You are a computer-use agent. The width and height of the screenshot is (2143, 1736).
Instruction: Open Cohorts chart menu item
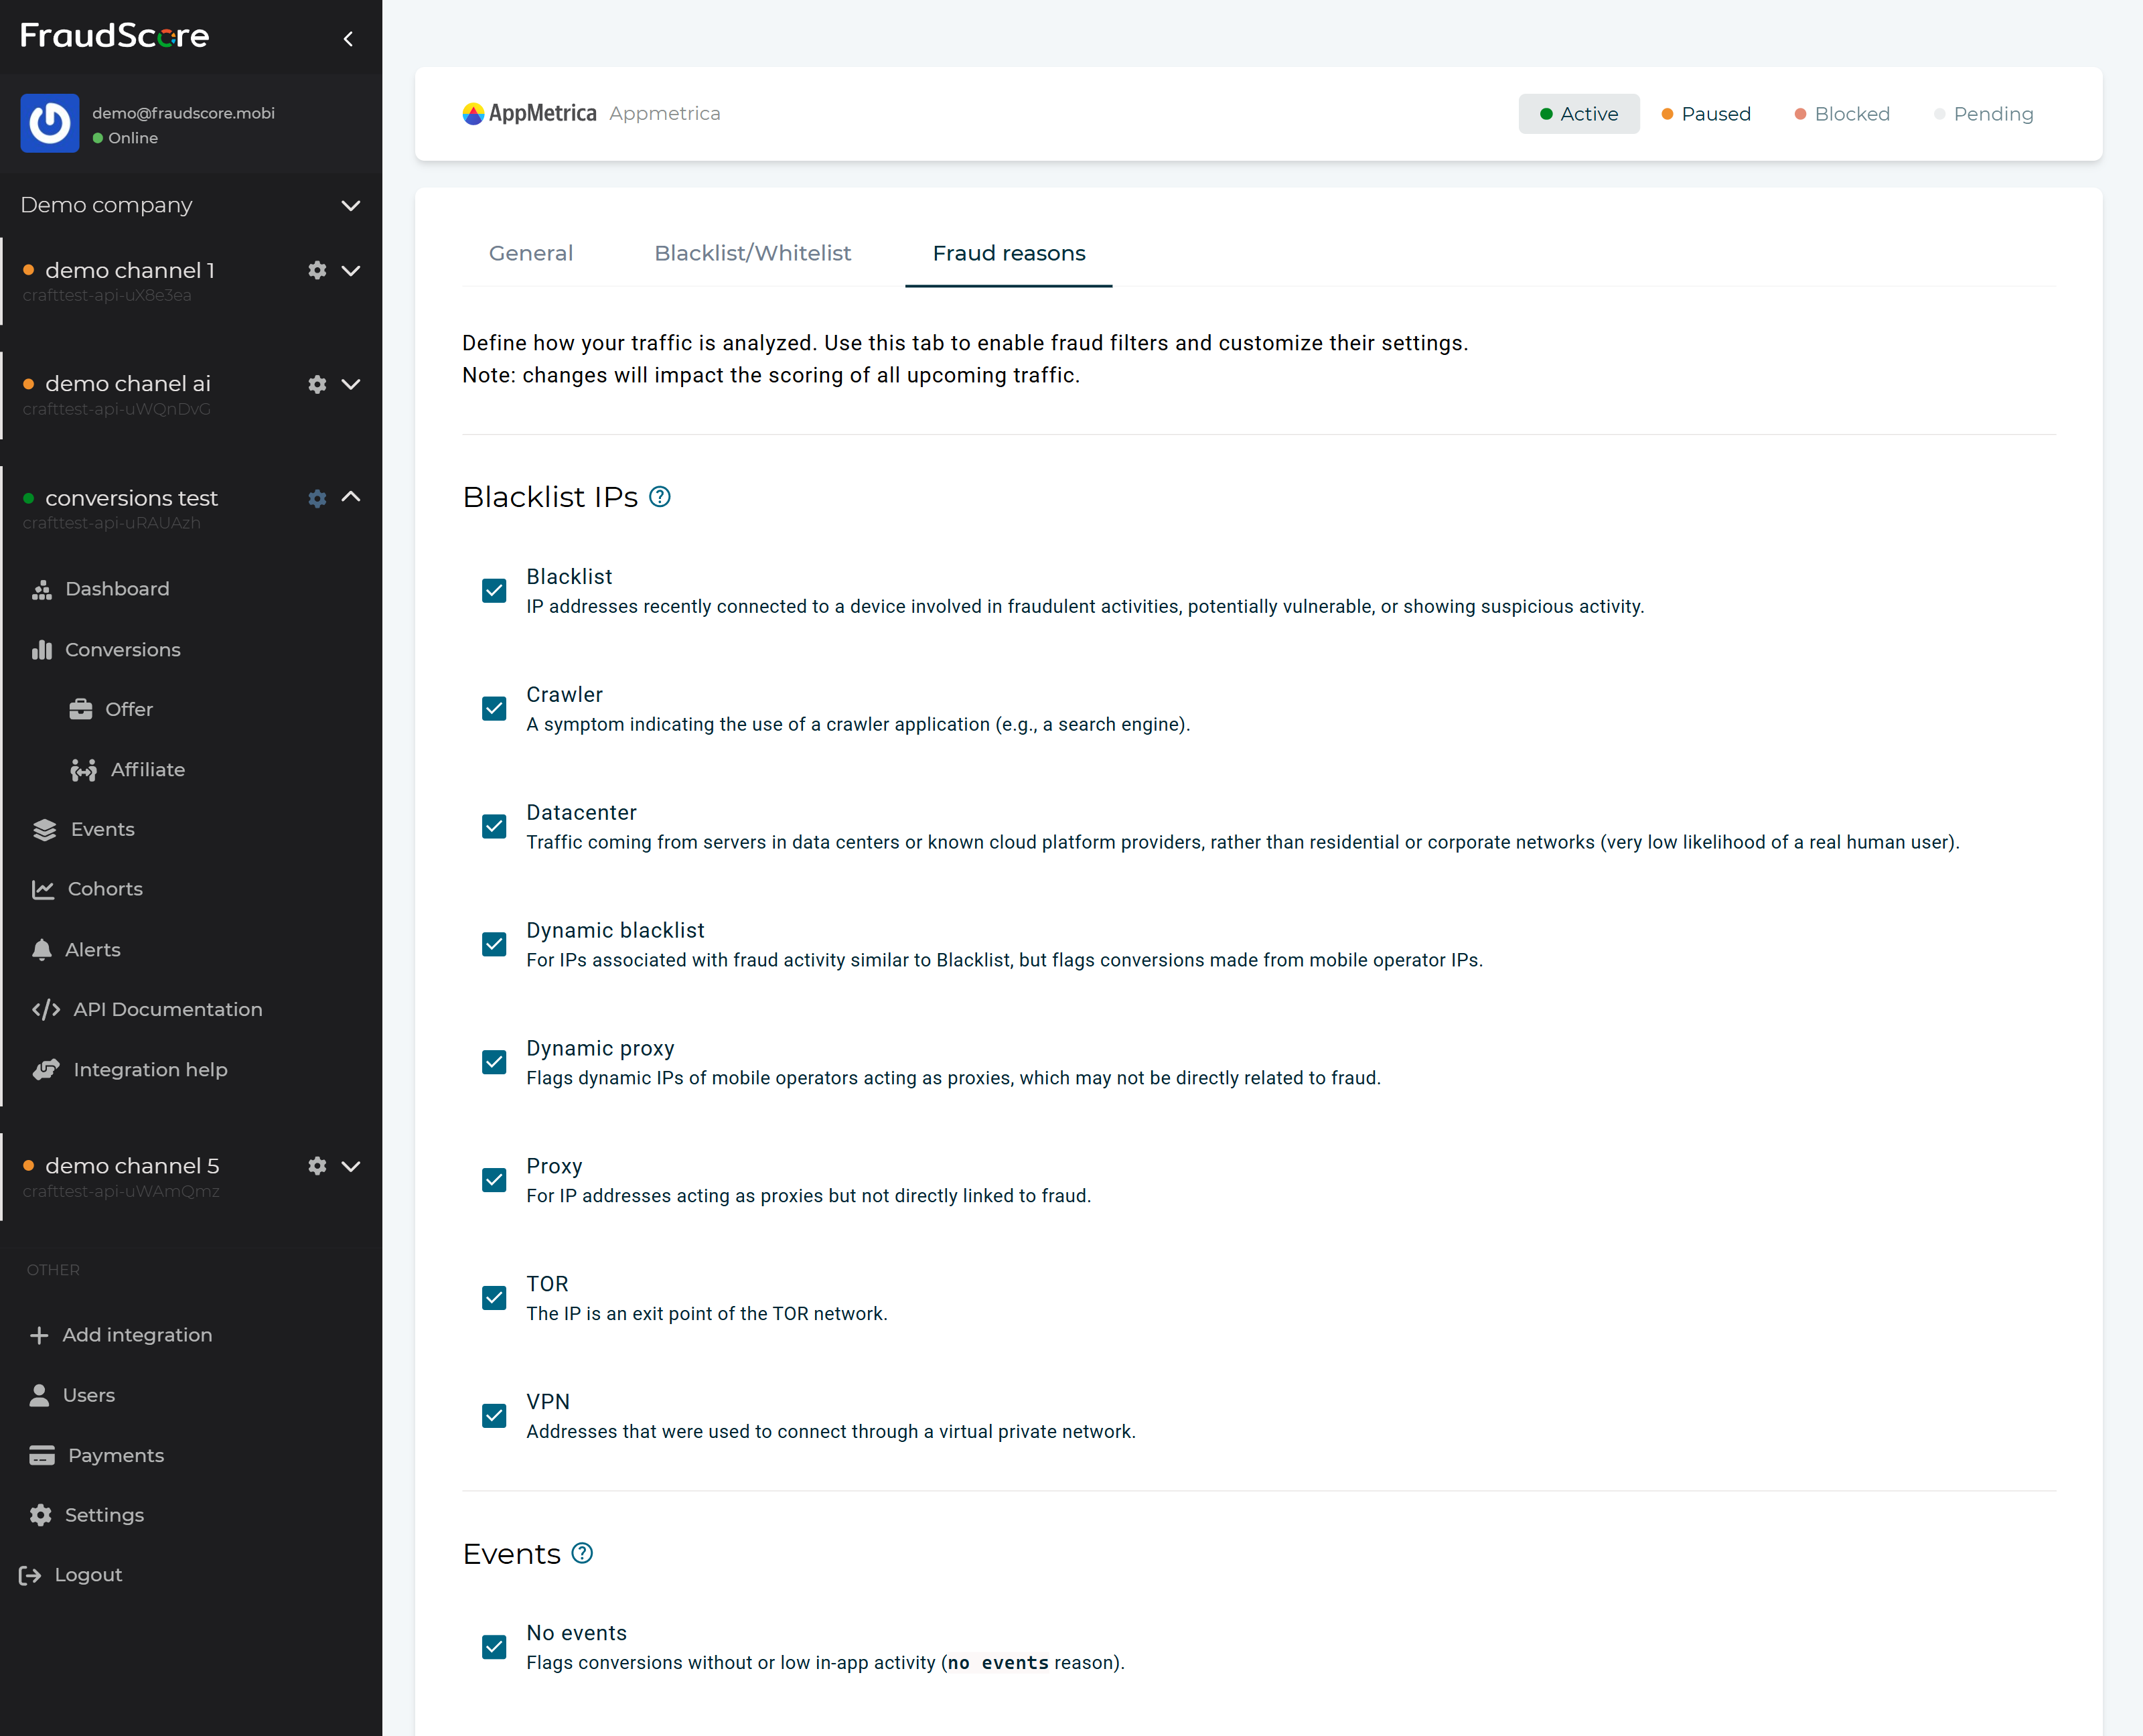[104, 889]
